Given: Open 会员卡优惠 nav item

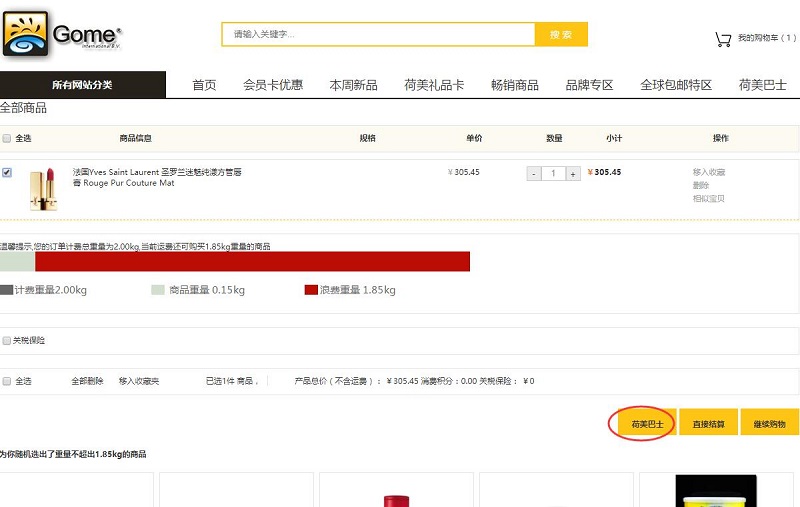Looking at the screenshot, I should (x=273, y=85).
